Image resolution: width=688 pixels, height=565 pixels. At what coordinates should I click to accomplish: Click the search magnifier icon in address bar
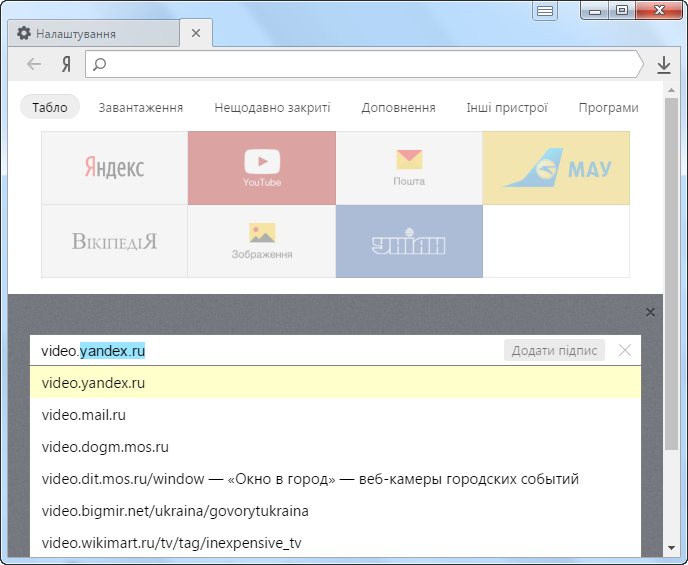pyautogui.click(x=100, y=64)
